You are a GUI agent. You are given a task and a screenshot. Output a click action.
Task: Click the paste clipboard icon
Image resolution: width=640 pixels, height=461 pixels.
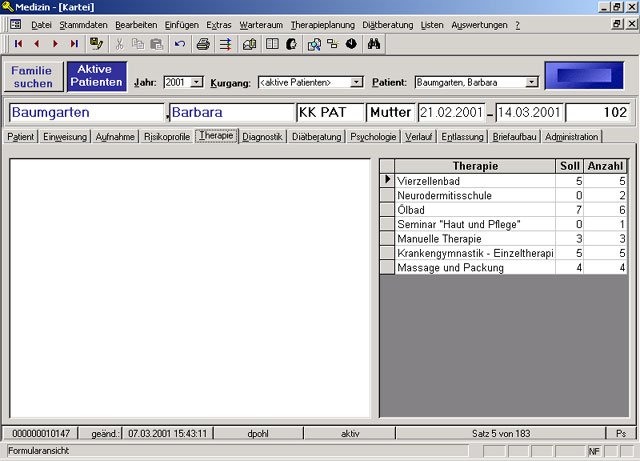click(x=157, y=44)
